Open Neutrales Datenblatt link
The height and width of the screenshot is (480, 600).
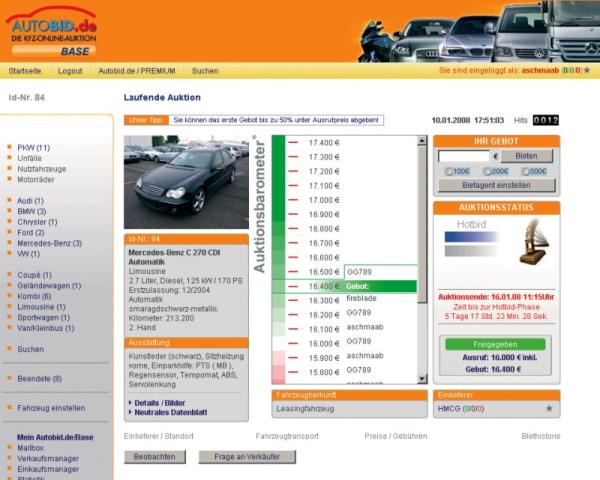pyautogui.click(x=171, y=412)
